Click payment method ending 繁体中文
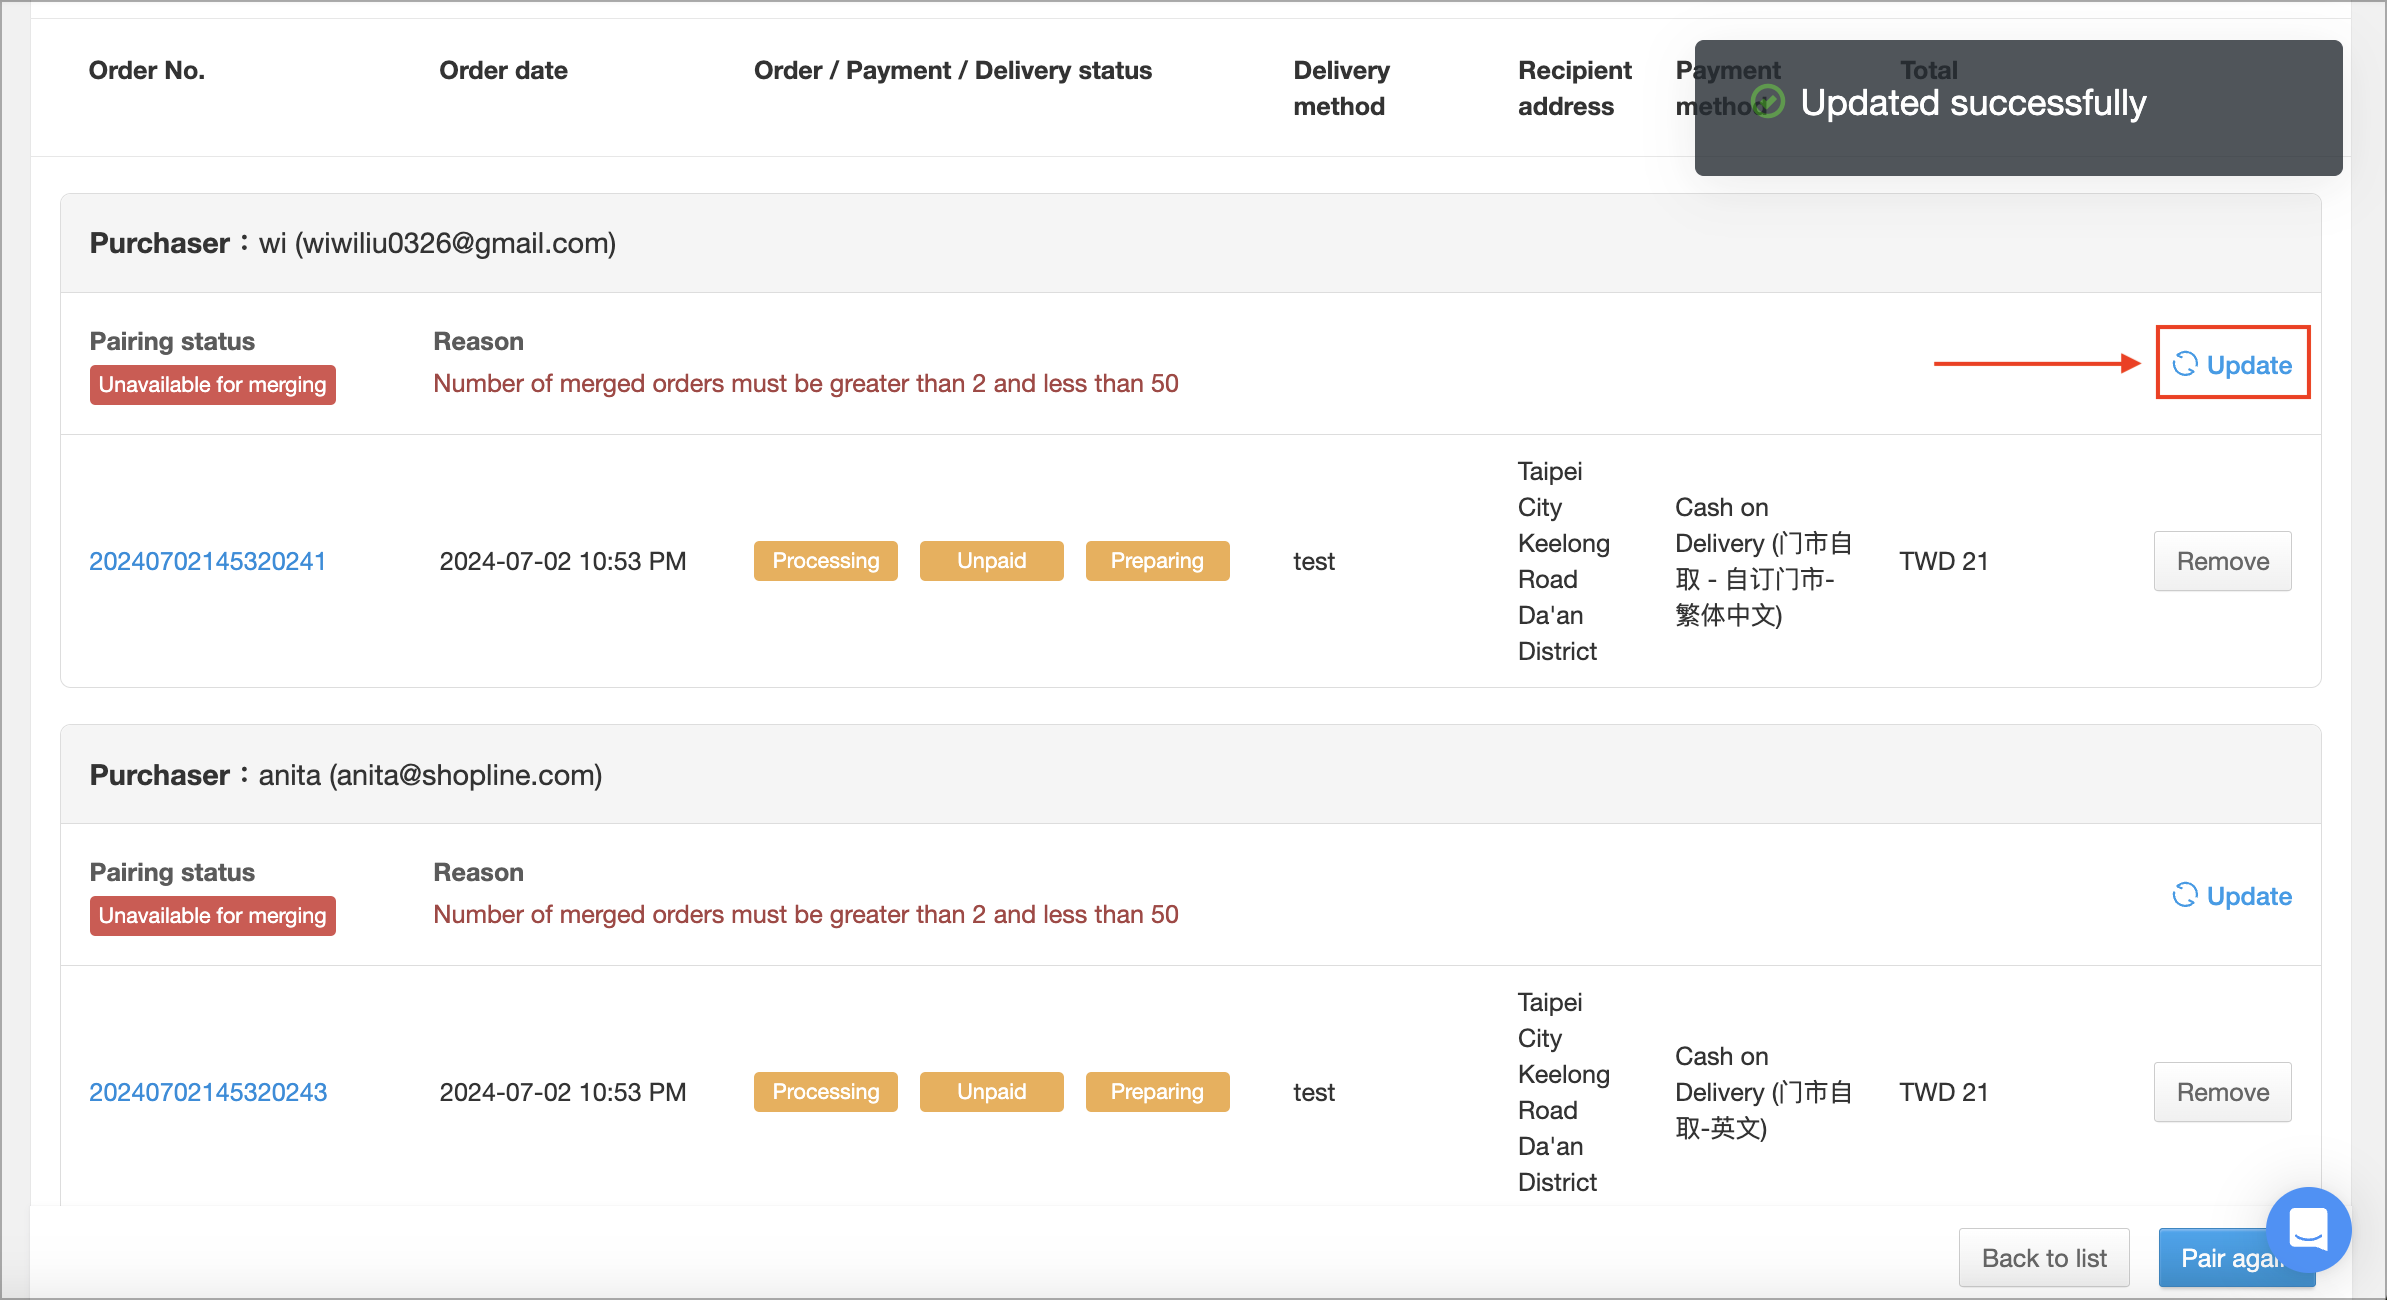 1764,561
